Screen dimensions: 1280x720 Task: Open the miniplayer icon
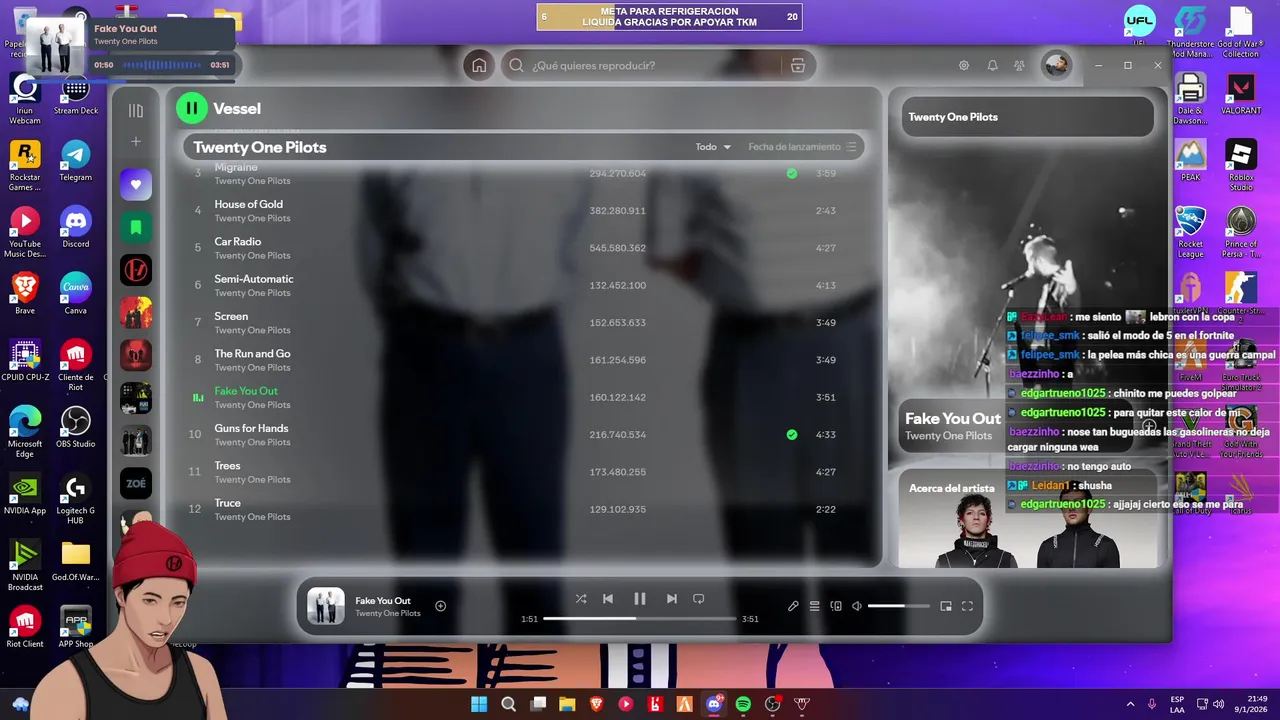pyautogui.click(x=946, y=606)
